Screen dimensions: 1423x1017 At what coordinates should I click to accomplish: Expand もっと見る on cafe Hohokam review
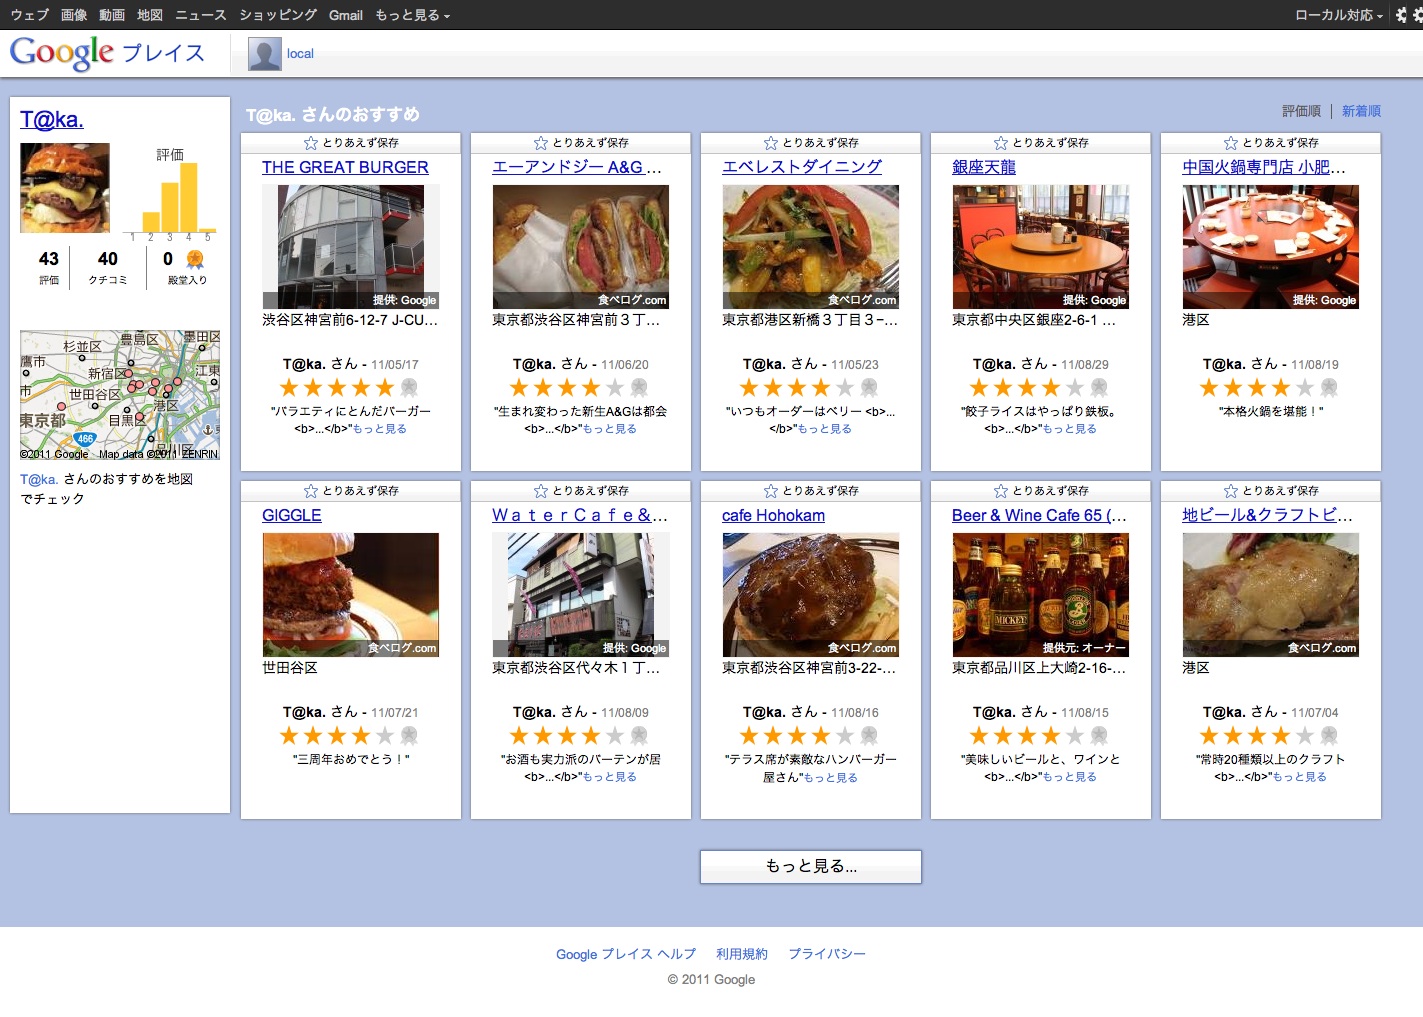click(830, 777)
